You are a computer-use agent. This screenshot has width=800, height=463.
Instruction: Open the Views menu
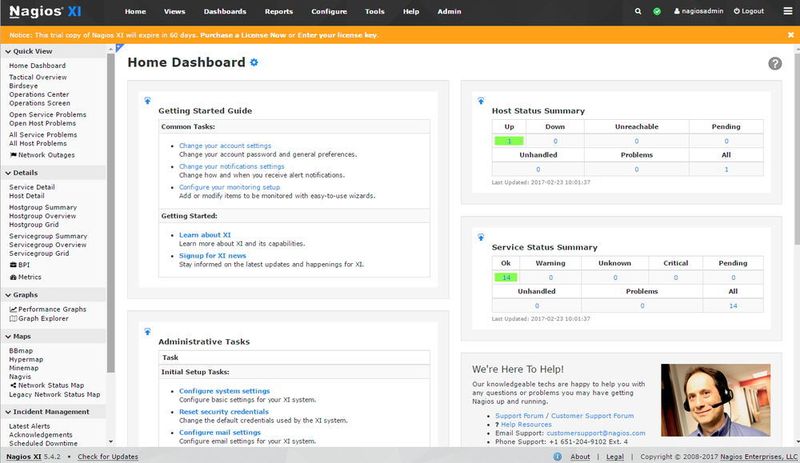(174, 11)
